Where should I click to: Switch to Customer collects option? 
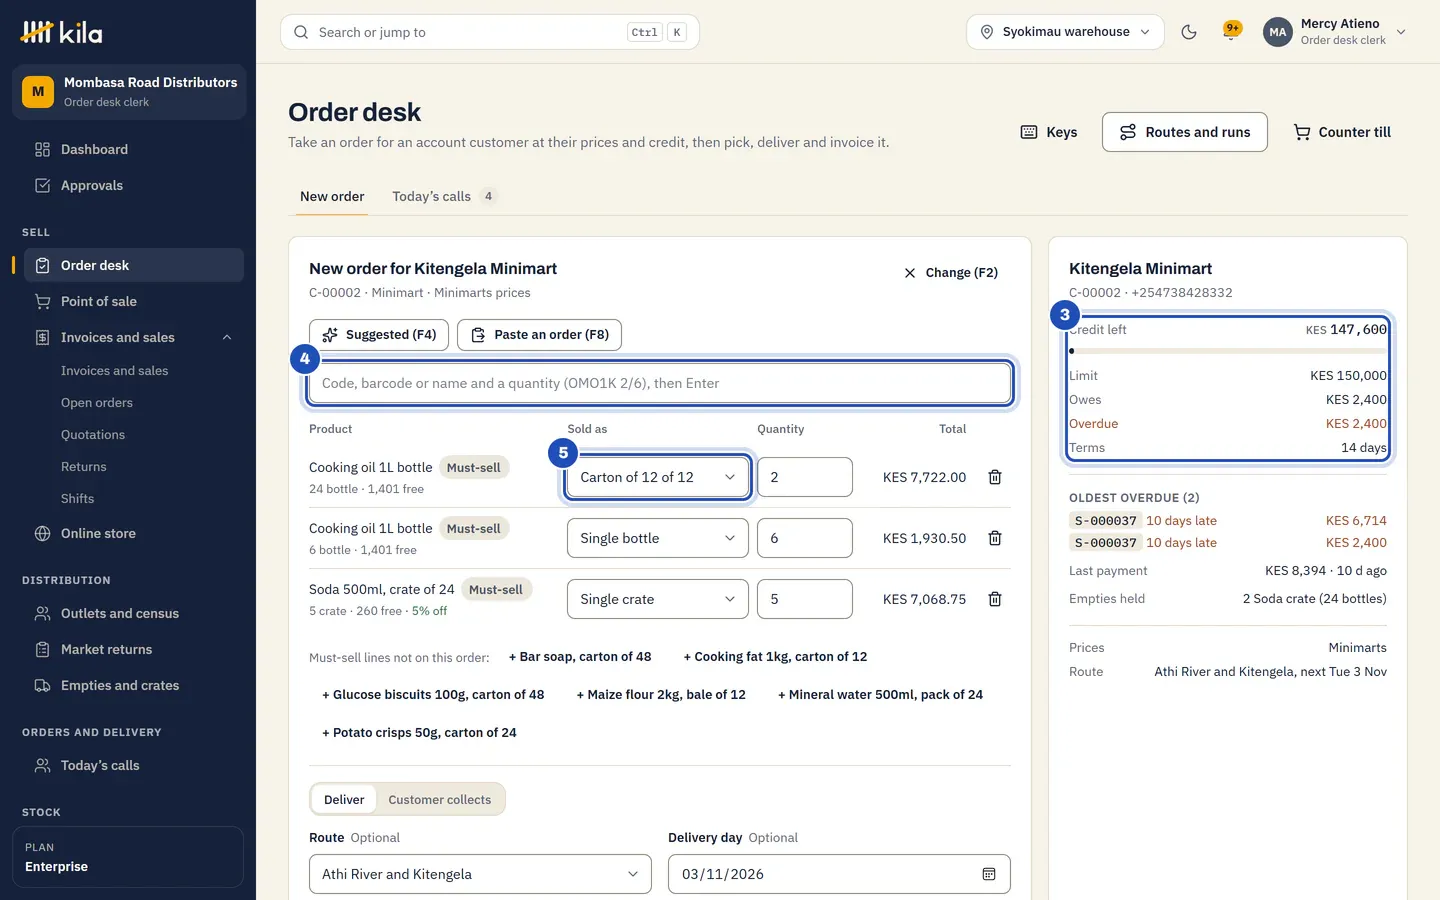click(440, 799)
